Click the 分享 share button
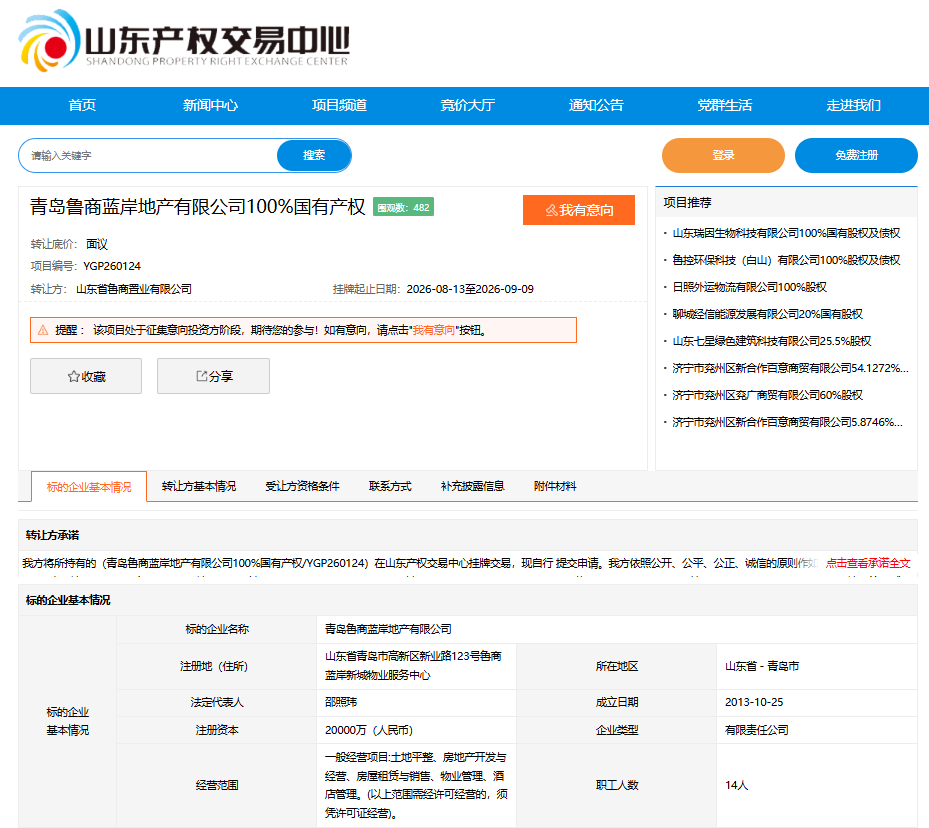 [213, 376]
